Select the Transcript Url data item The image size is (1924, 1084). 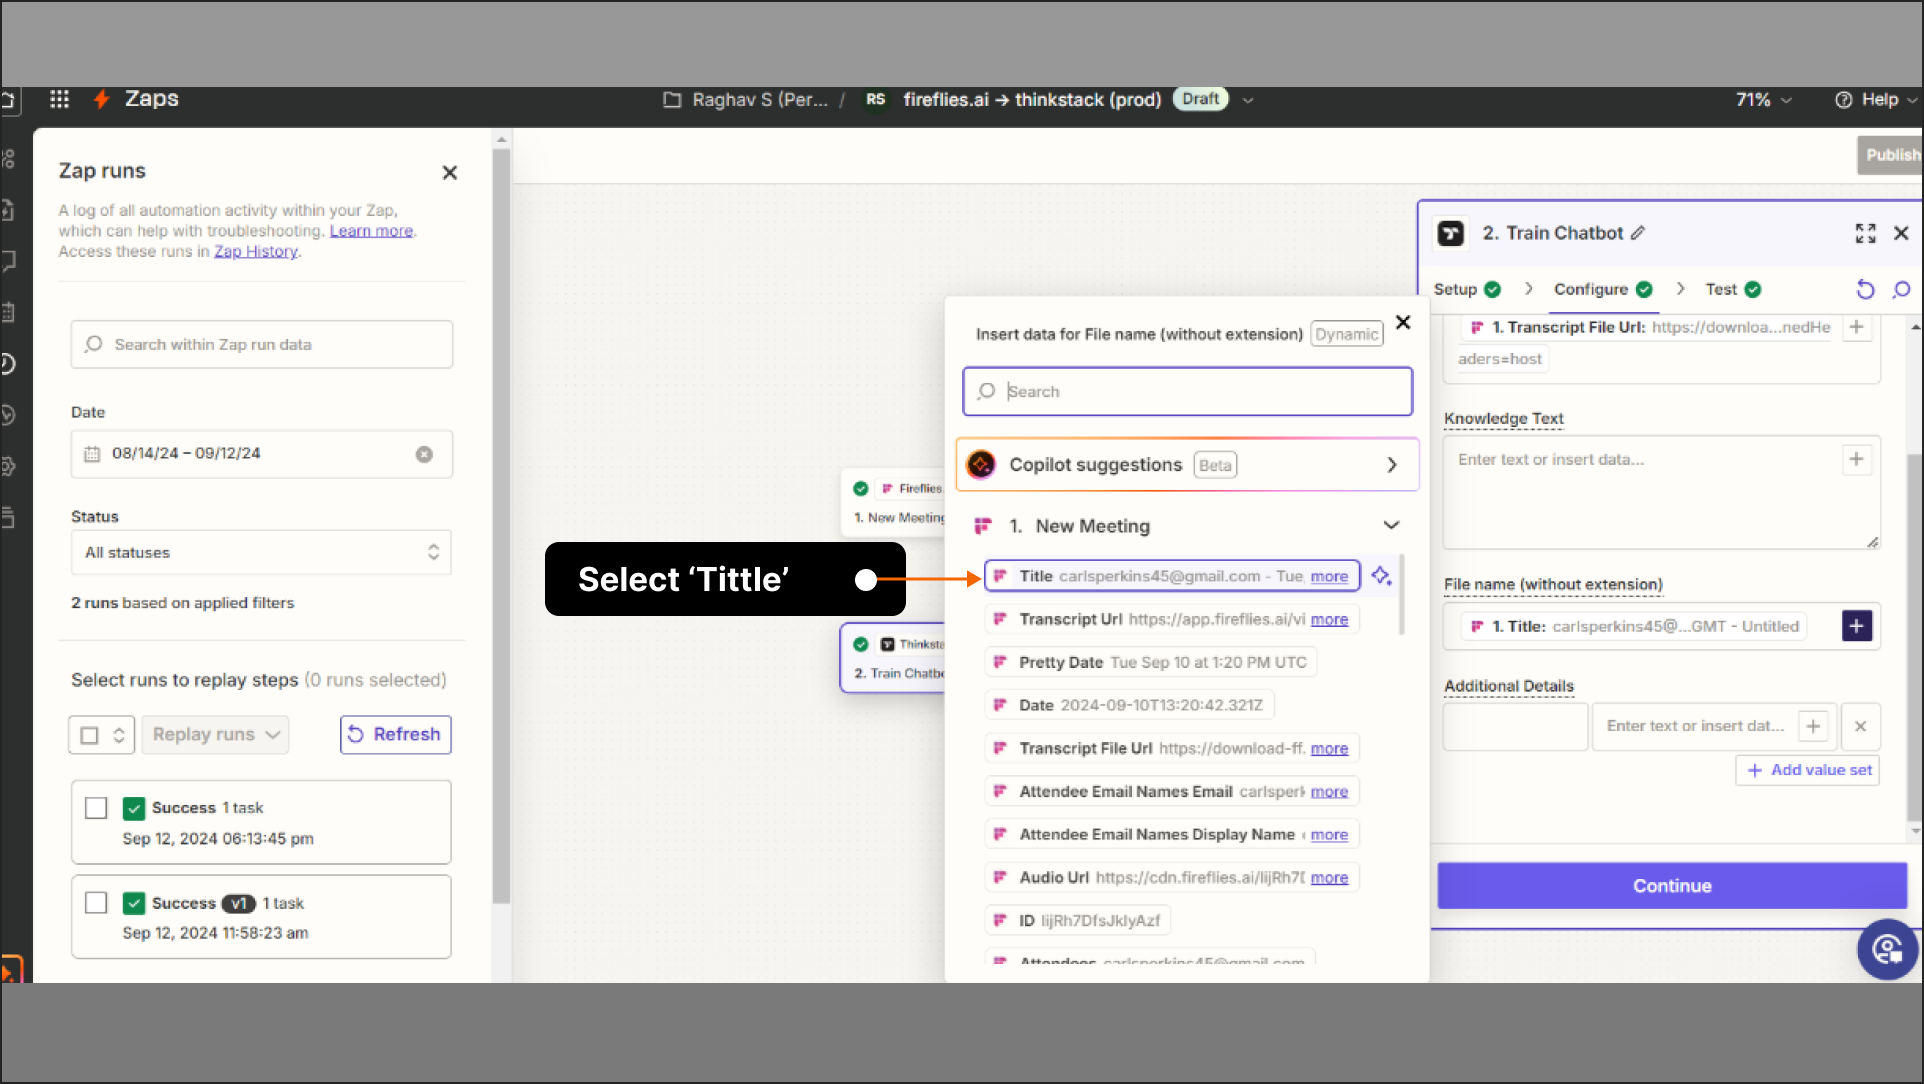pos(1172,619)
